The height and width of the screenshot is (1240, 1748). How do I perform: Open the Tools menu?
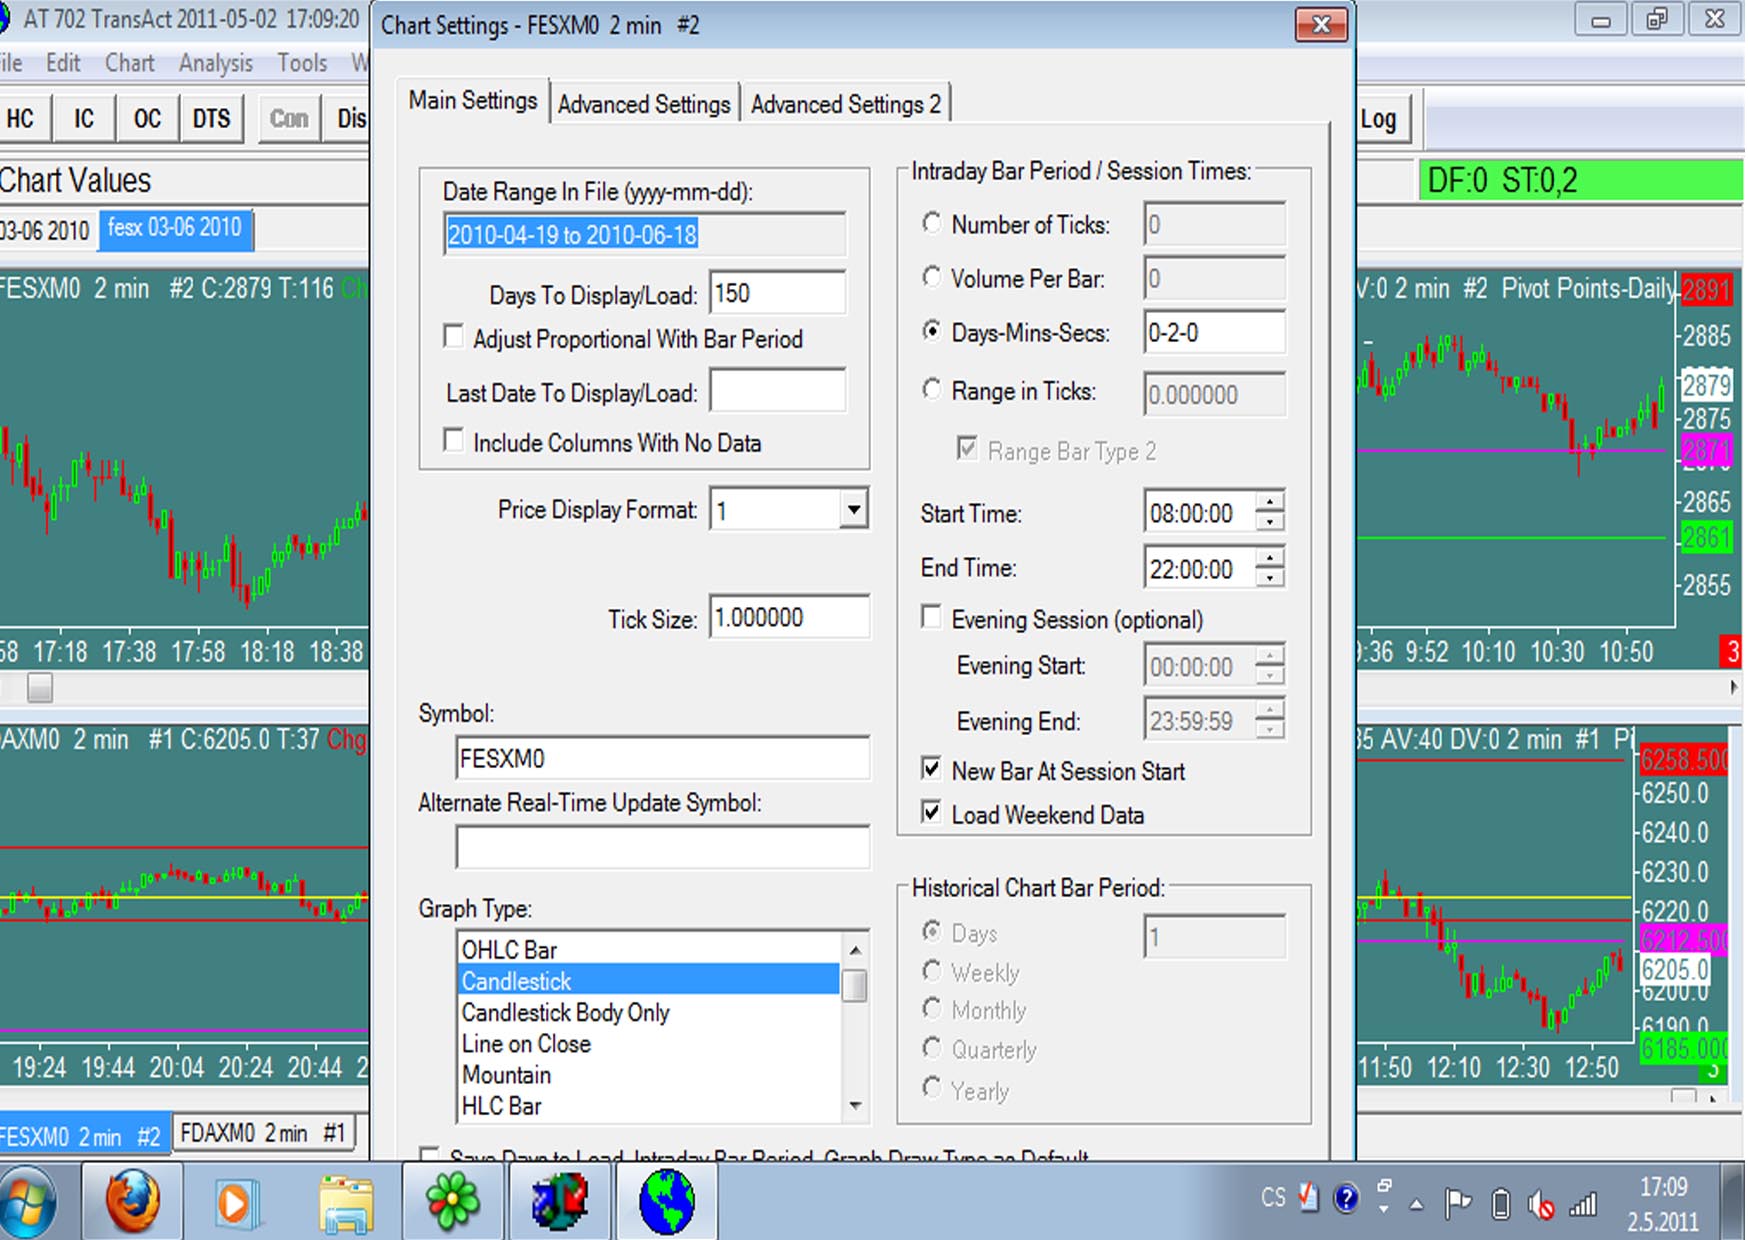coord(302,63)
